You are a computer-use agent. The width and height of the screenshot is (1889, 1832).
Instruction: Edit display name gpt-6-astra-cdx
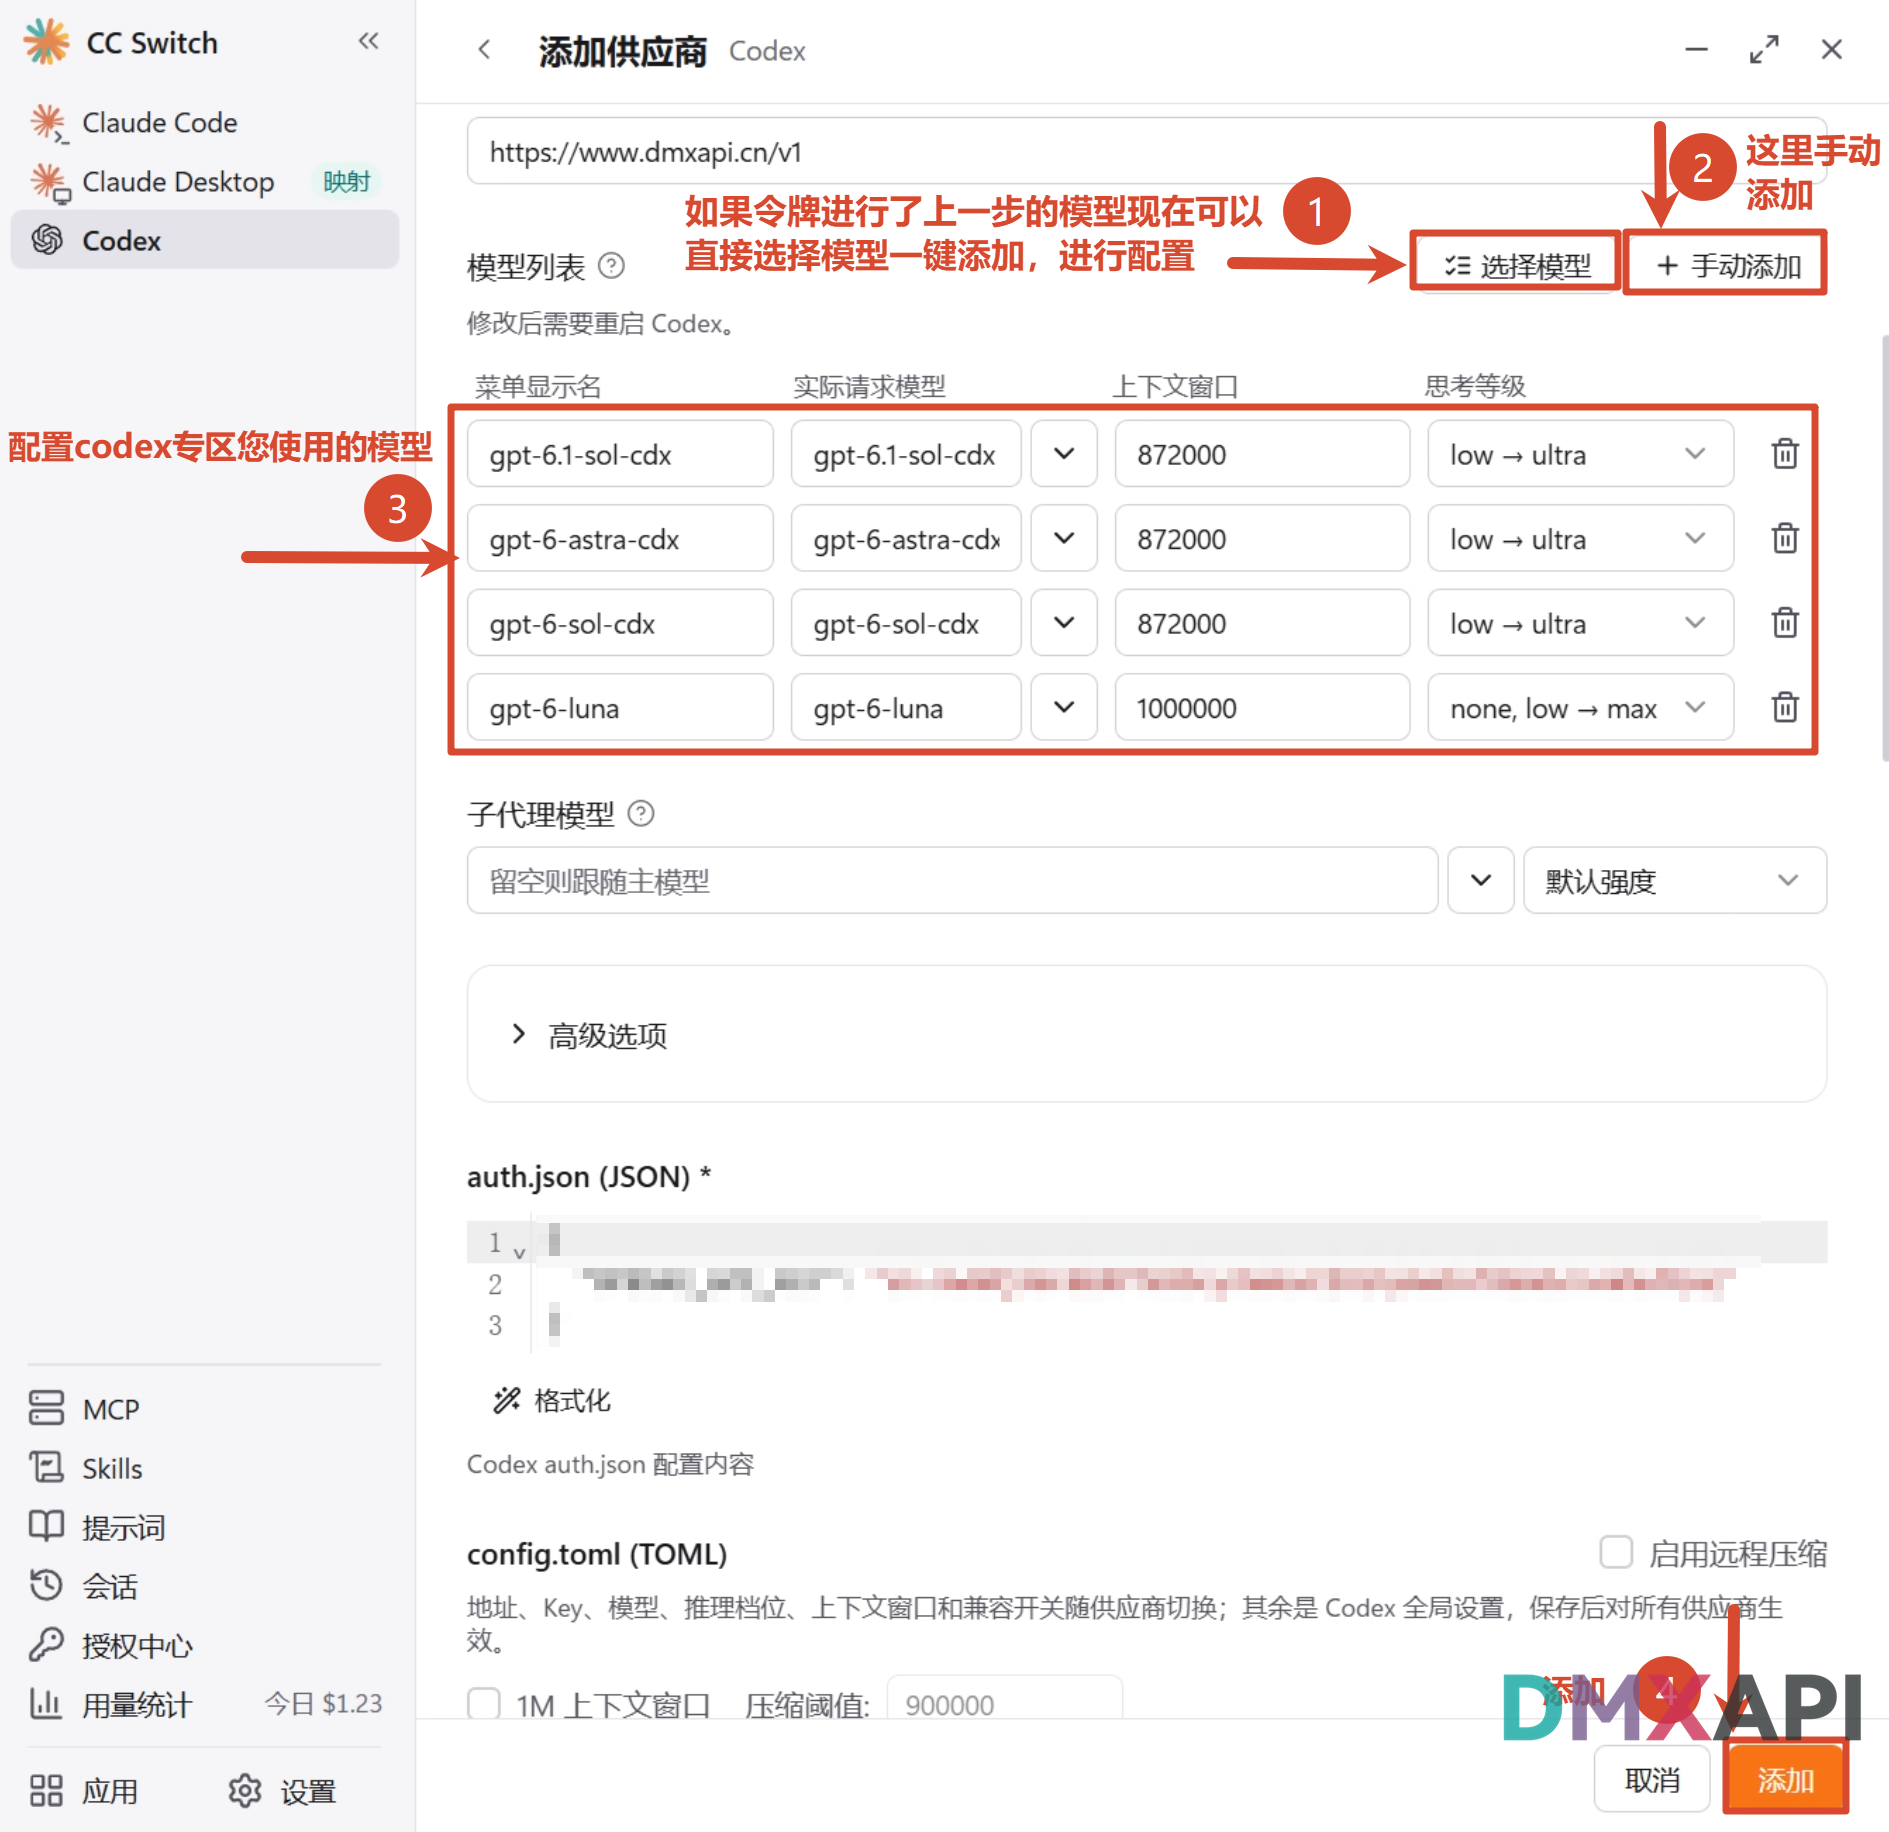coord(620,538)
